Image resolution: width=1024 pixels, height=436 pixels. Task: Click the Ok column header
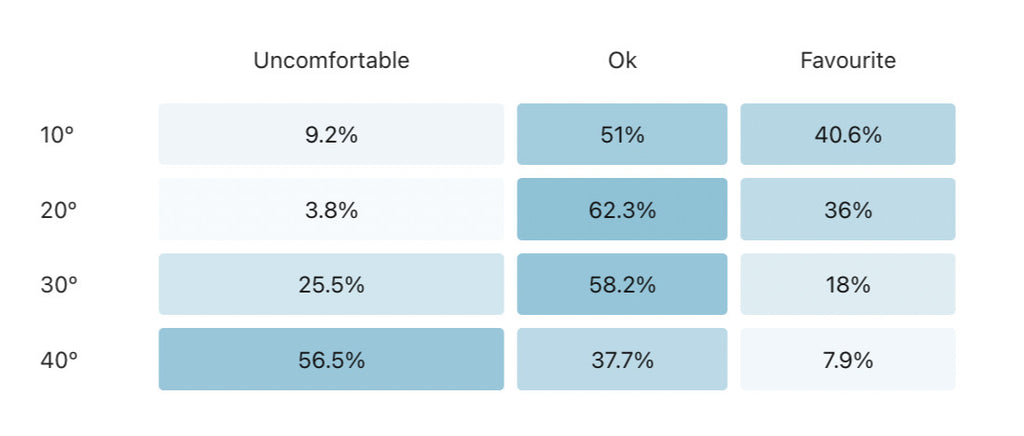(622, 61)
